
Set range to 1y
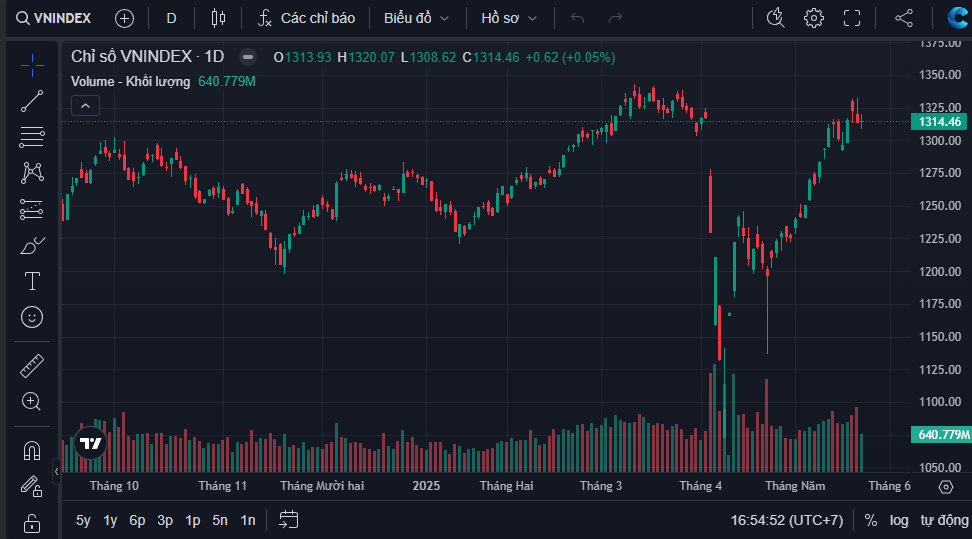110,520
